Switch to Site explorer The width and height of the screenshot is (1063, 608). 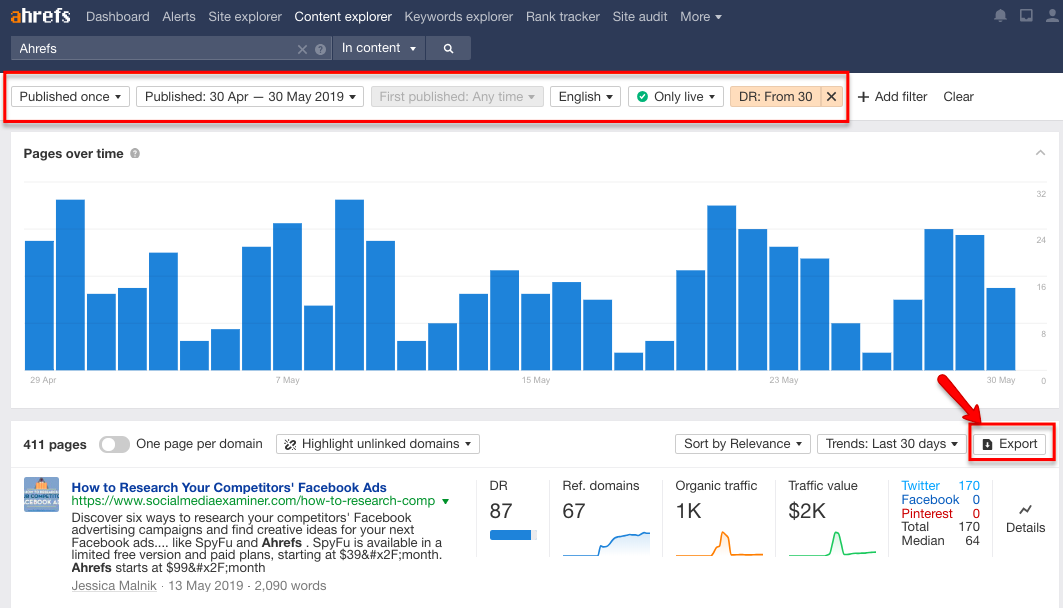pyautogui.click(x=245, y=16)
